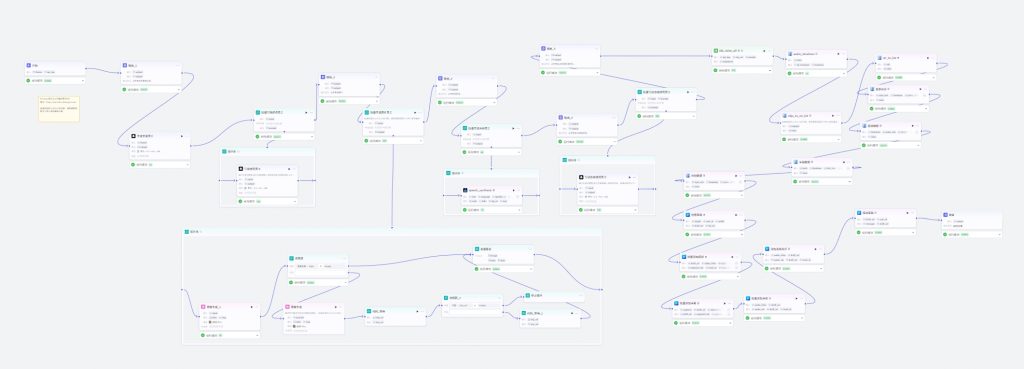1024x369 pixels.
Task: Run the audio_timelines node with its play button
Action: pos(837,54)
